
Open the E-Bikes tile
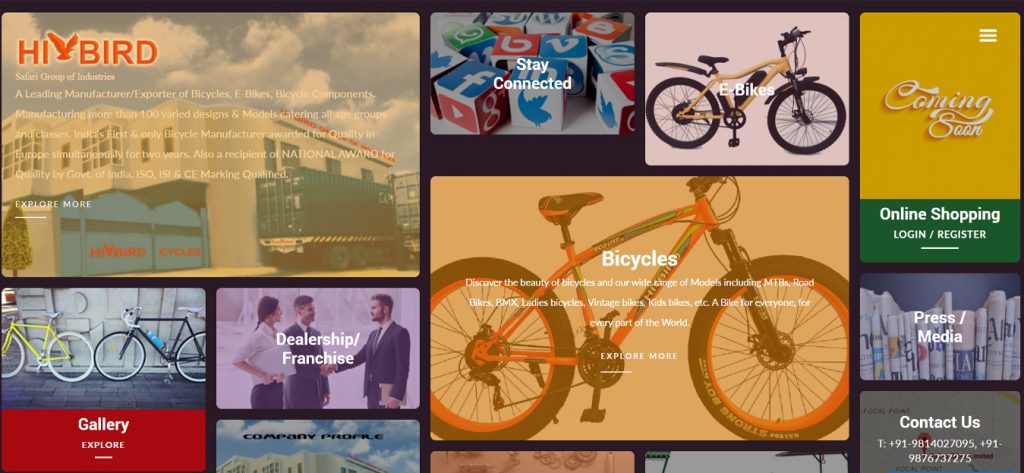pos(746,89)
